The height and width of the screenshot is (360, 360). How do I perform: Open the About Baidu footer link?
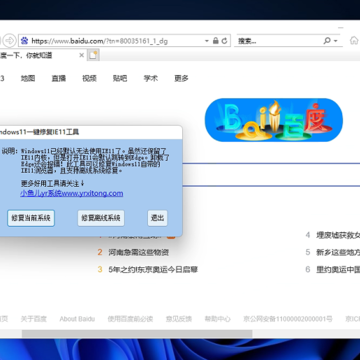(77, 319)
